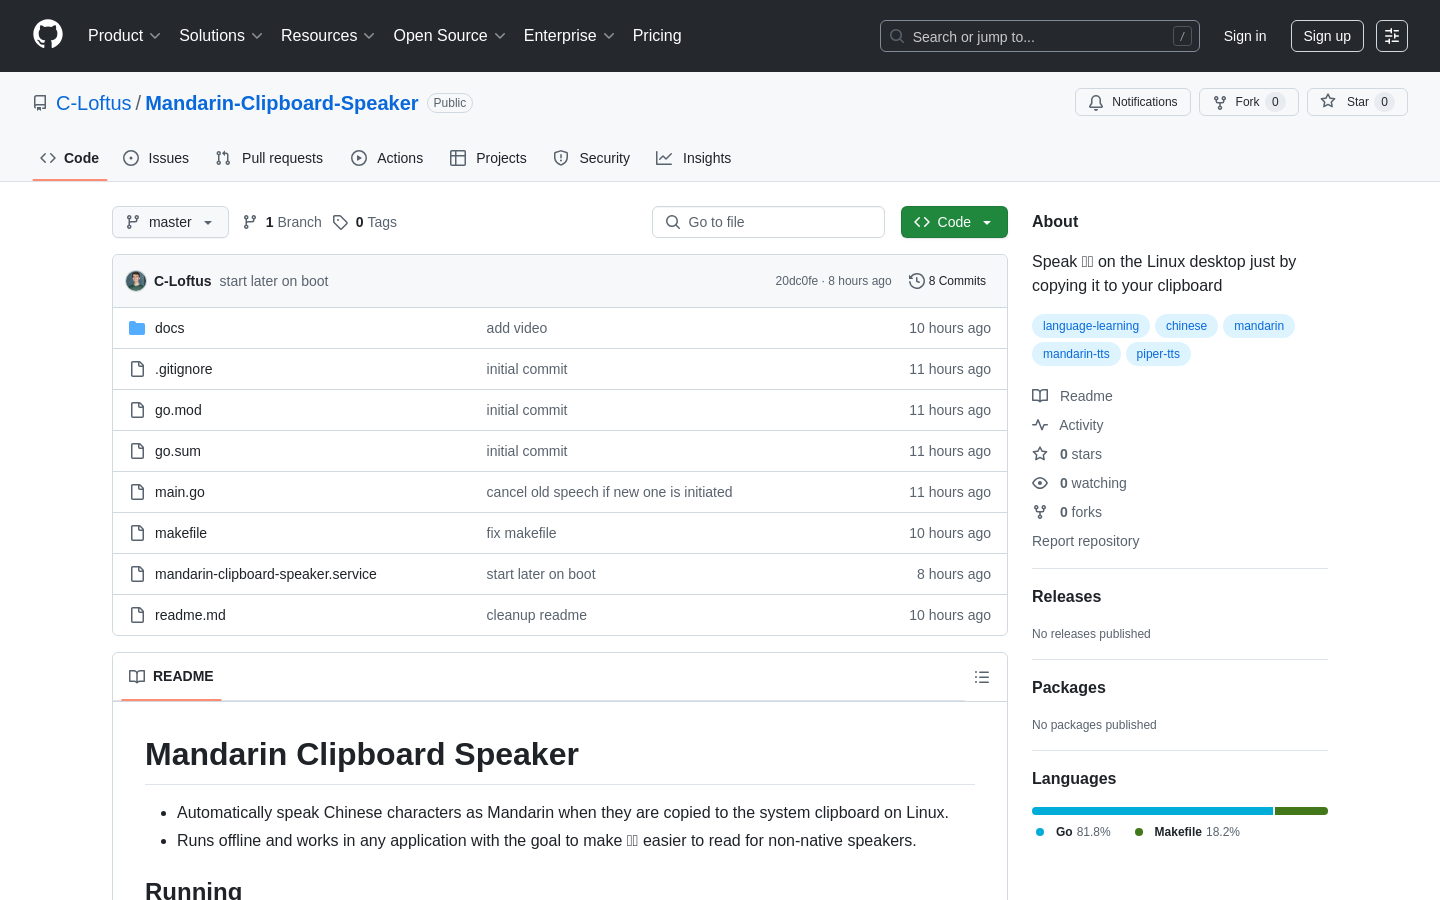Open the mandarin-clipboard-speaker.service file
This screenshot has height=900, width=1440.
coord(266,574)
